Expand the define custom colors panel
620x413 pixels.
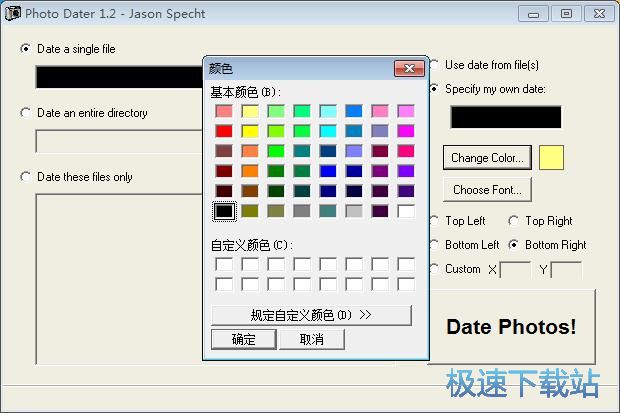pyautogui.click(x=311, y=315)
